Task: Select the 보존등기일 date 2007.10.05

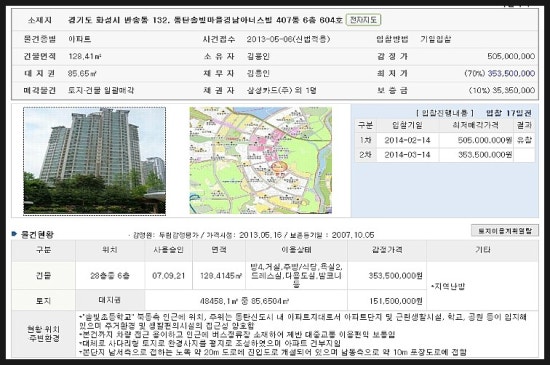Action: (x=353, y=235)
